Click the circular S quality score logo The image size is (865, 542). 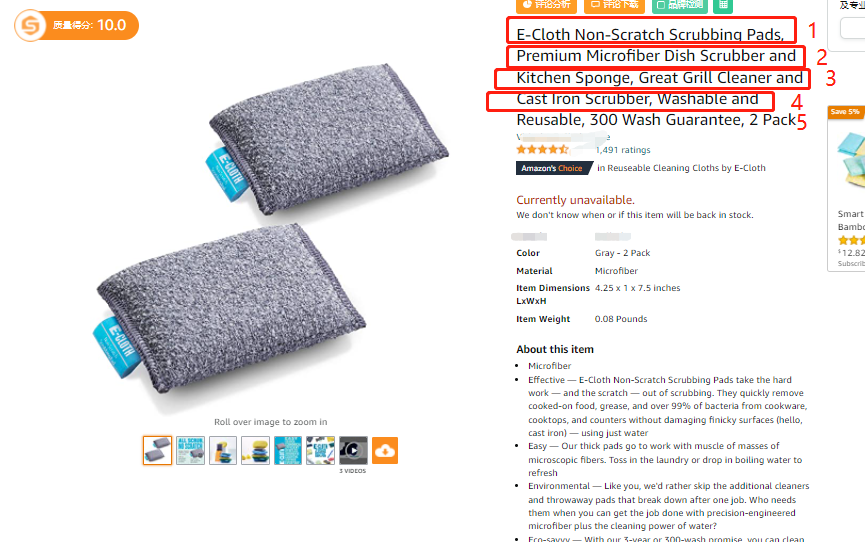point(30,25)
